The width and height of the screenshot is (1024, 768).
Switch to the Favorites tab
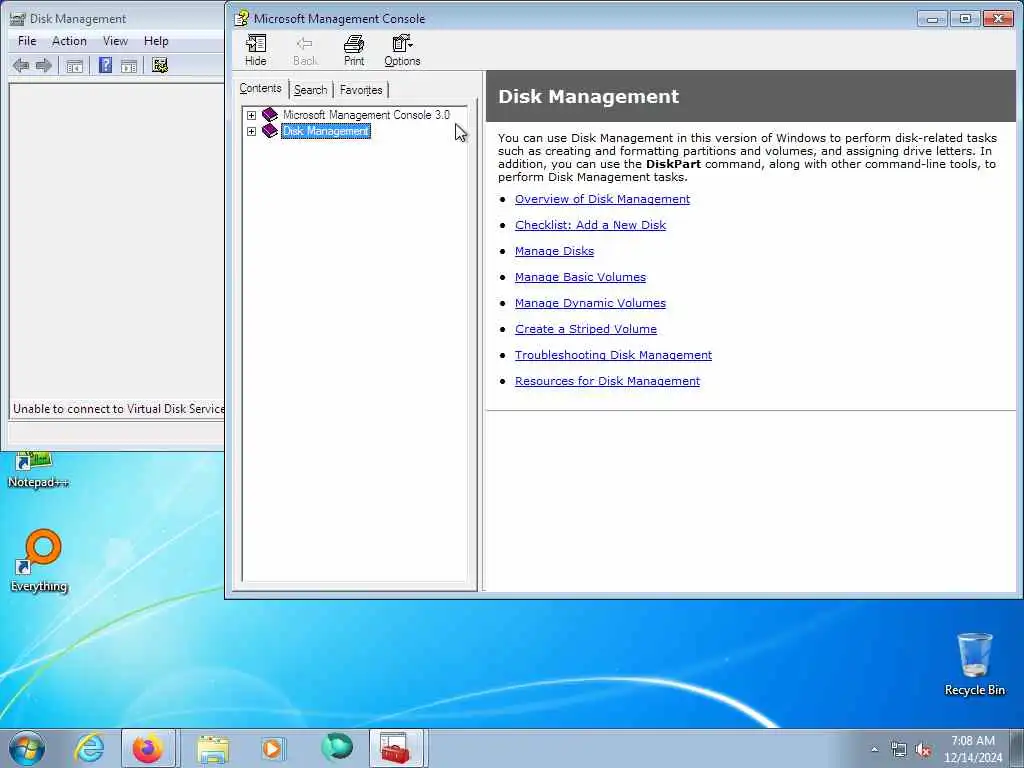[361, 89]
